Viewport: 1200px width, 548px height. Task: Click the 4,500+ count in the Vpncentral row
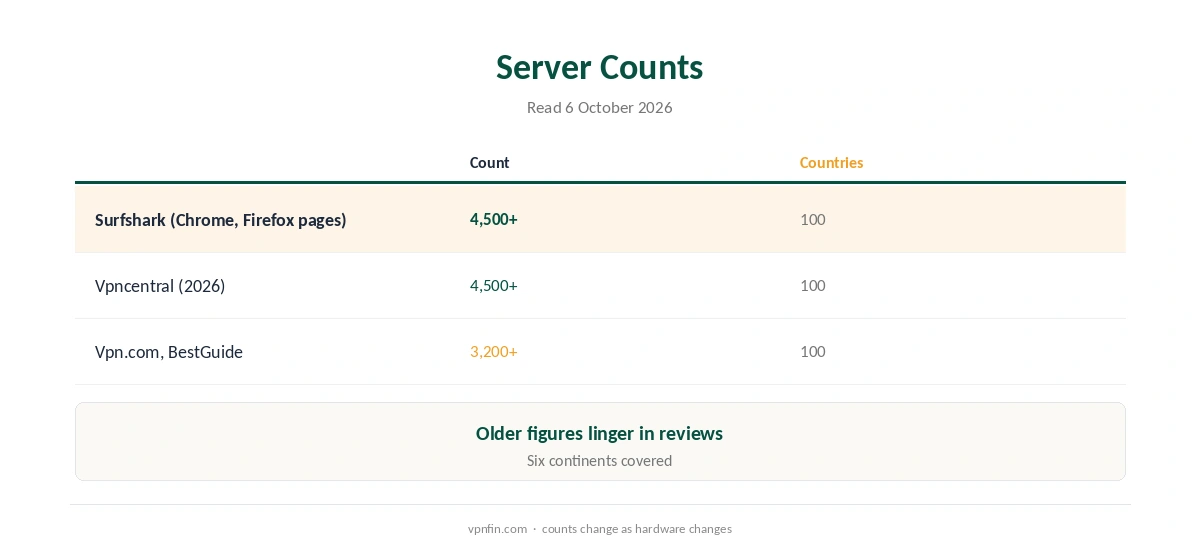(494, 285)
